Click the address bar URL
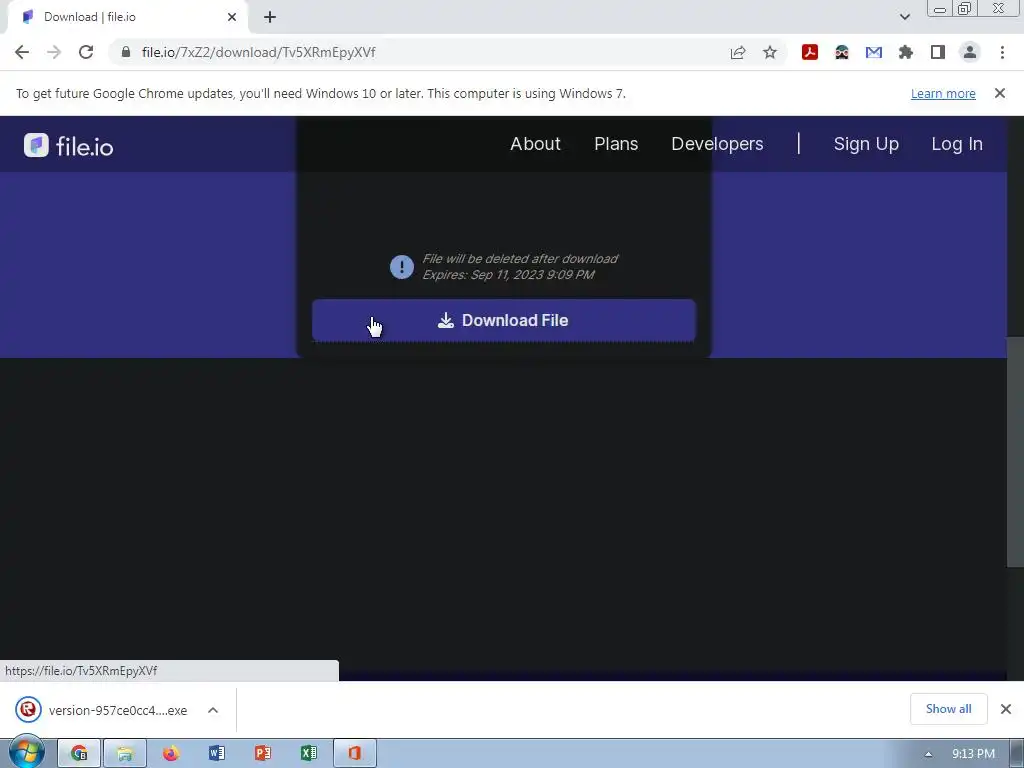1024x768 pixels. 259,52
